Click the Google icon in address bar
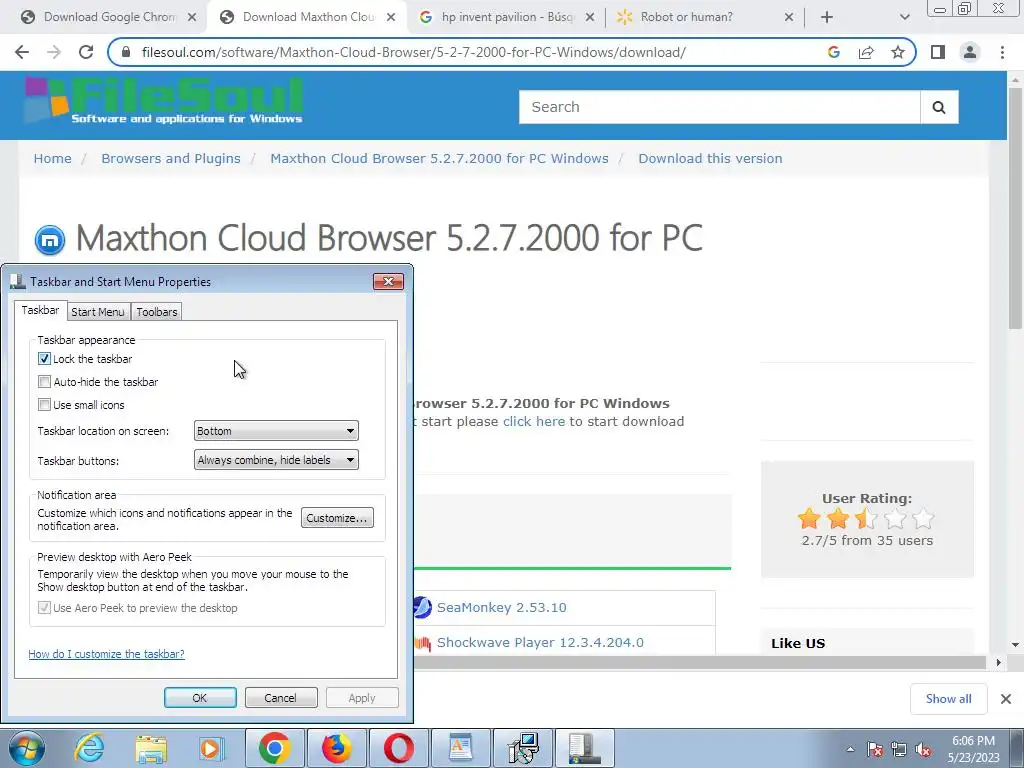 [833, 52]
